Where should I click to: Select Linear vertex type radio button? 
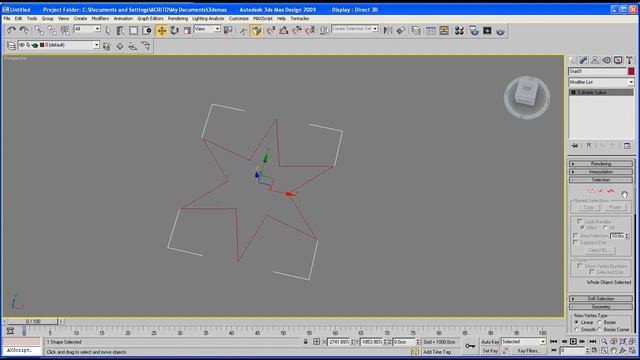[577, 322]
